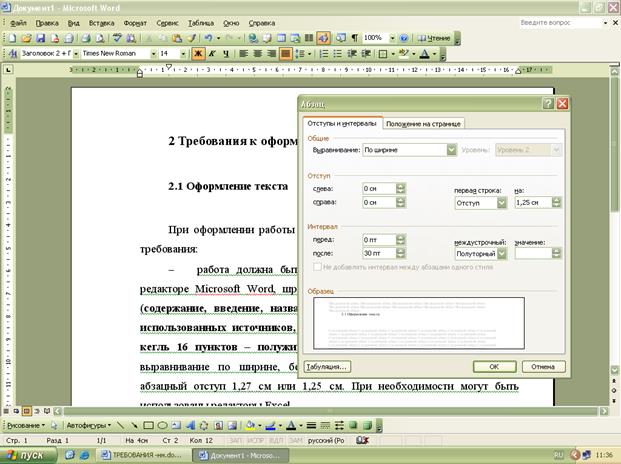Viewport: 621px width, 464px height.
Task: Click the Табуляция button
Action: coord(328,365)
